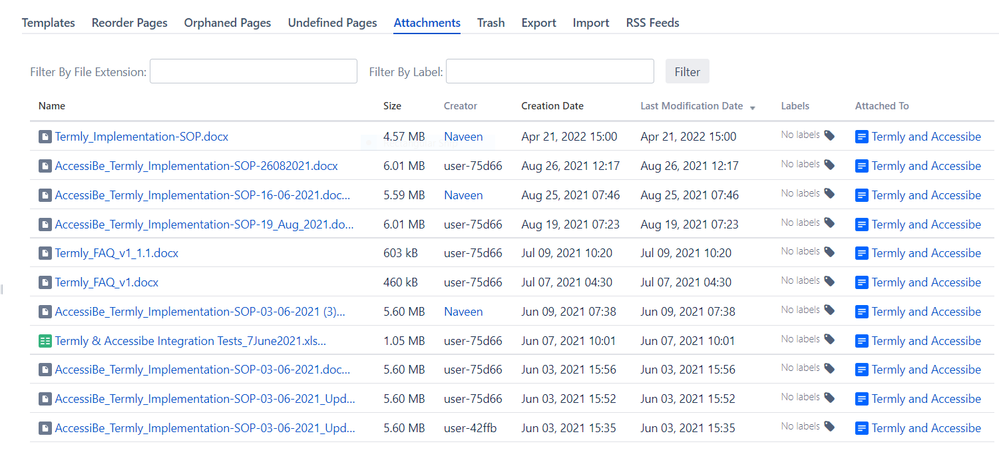Click page icon in Attached To for user-42ffb row
The width and height of the screenshot is (999, 459).
tap(861, 428)
